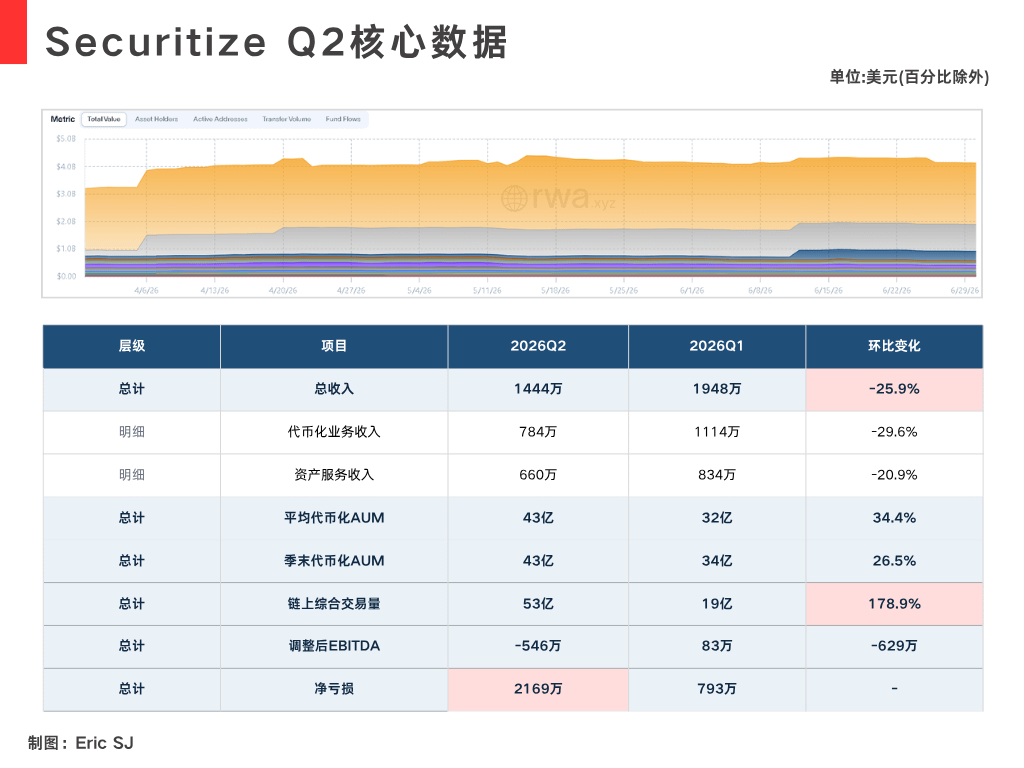This screenshot has width=1024, height=768.
Task: Click the '1444万' cell
Action: point(538,389)
